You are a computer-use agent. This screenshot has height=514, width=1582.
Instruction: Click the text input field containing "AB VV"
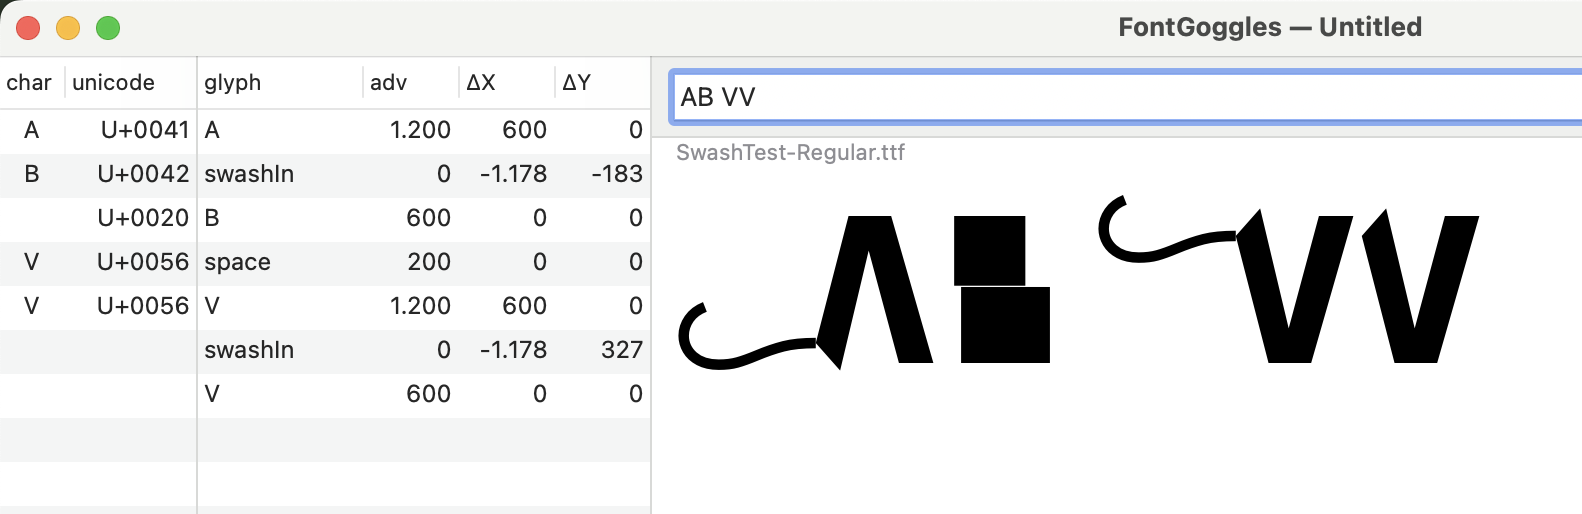tap(1120, 97)
